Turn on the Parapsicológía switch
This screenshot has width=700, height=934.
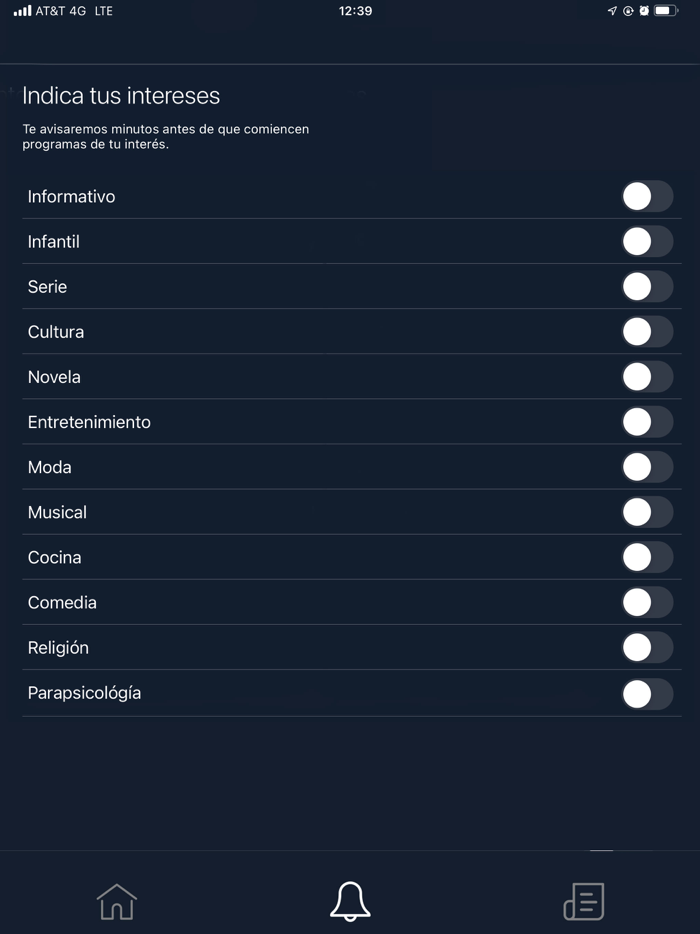pyautogui.click(x=648, y=692)
